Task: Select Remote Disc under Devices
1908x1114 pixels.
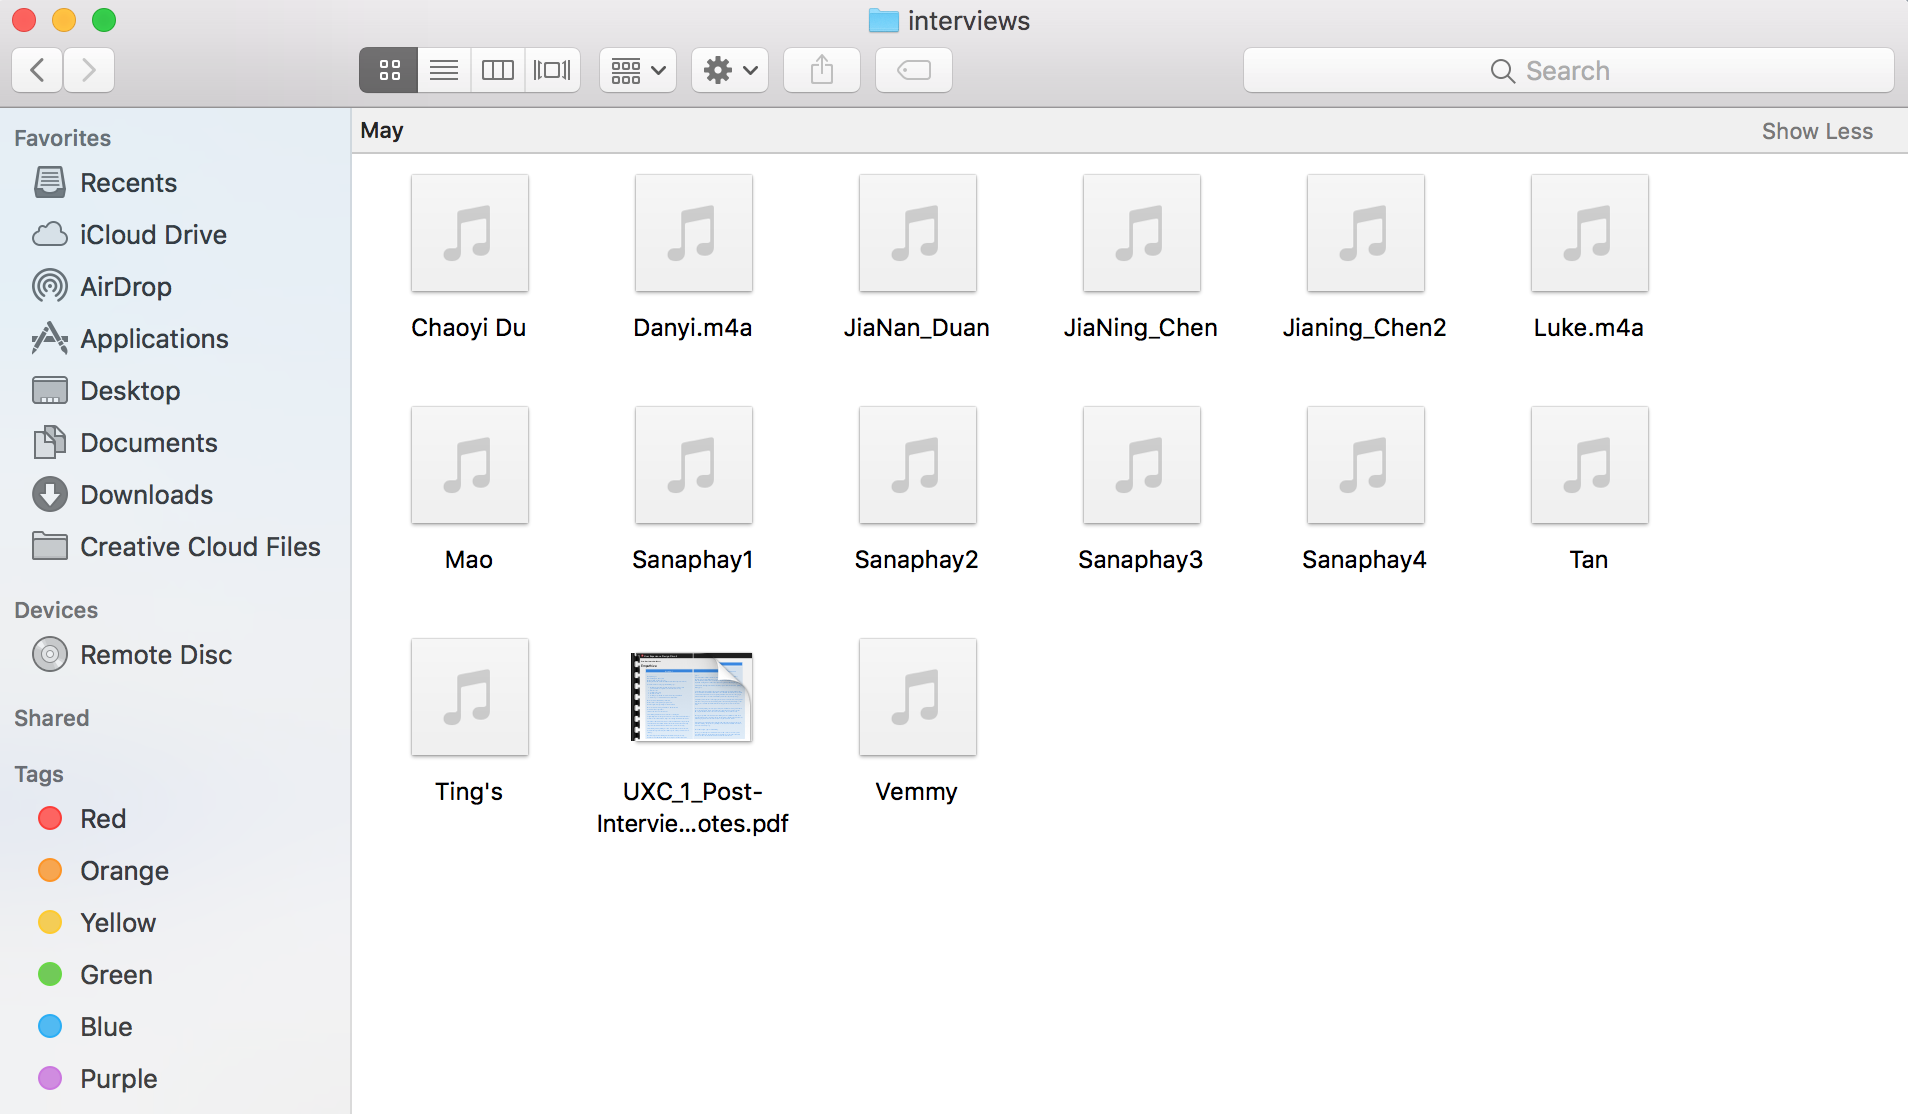Action: [175, 655]
